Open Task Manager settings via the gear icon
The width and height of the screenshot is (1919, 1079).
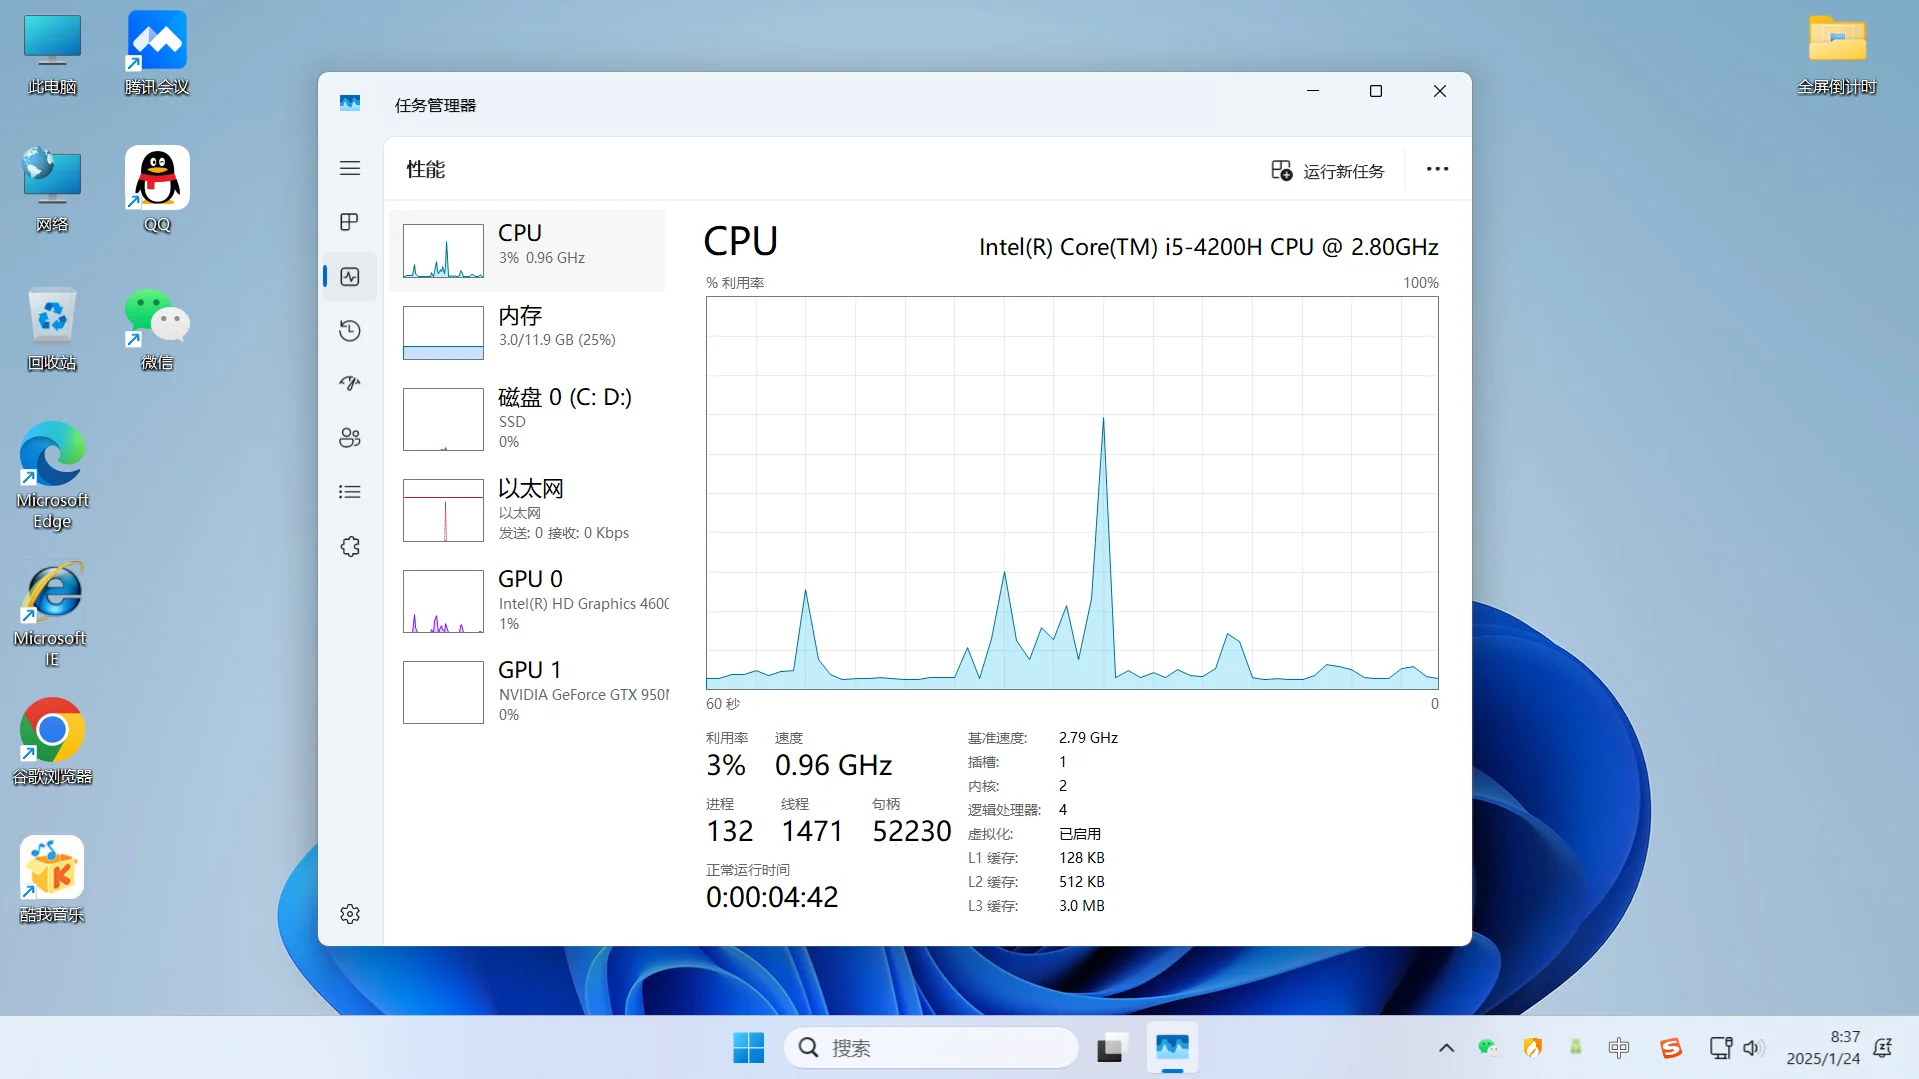click(x=349, y=913)
